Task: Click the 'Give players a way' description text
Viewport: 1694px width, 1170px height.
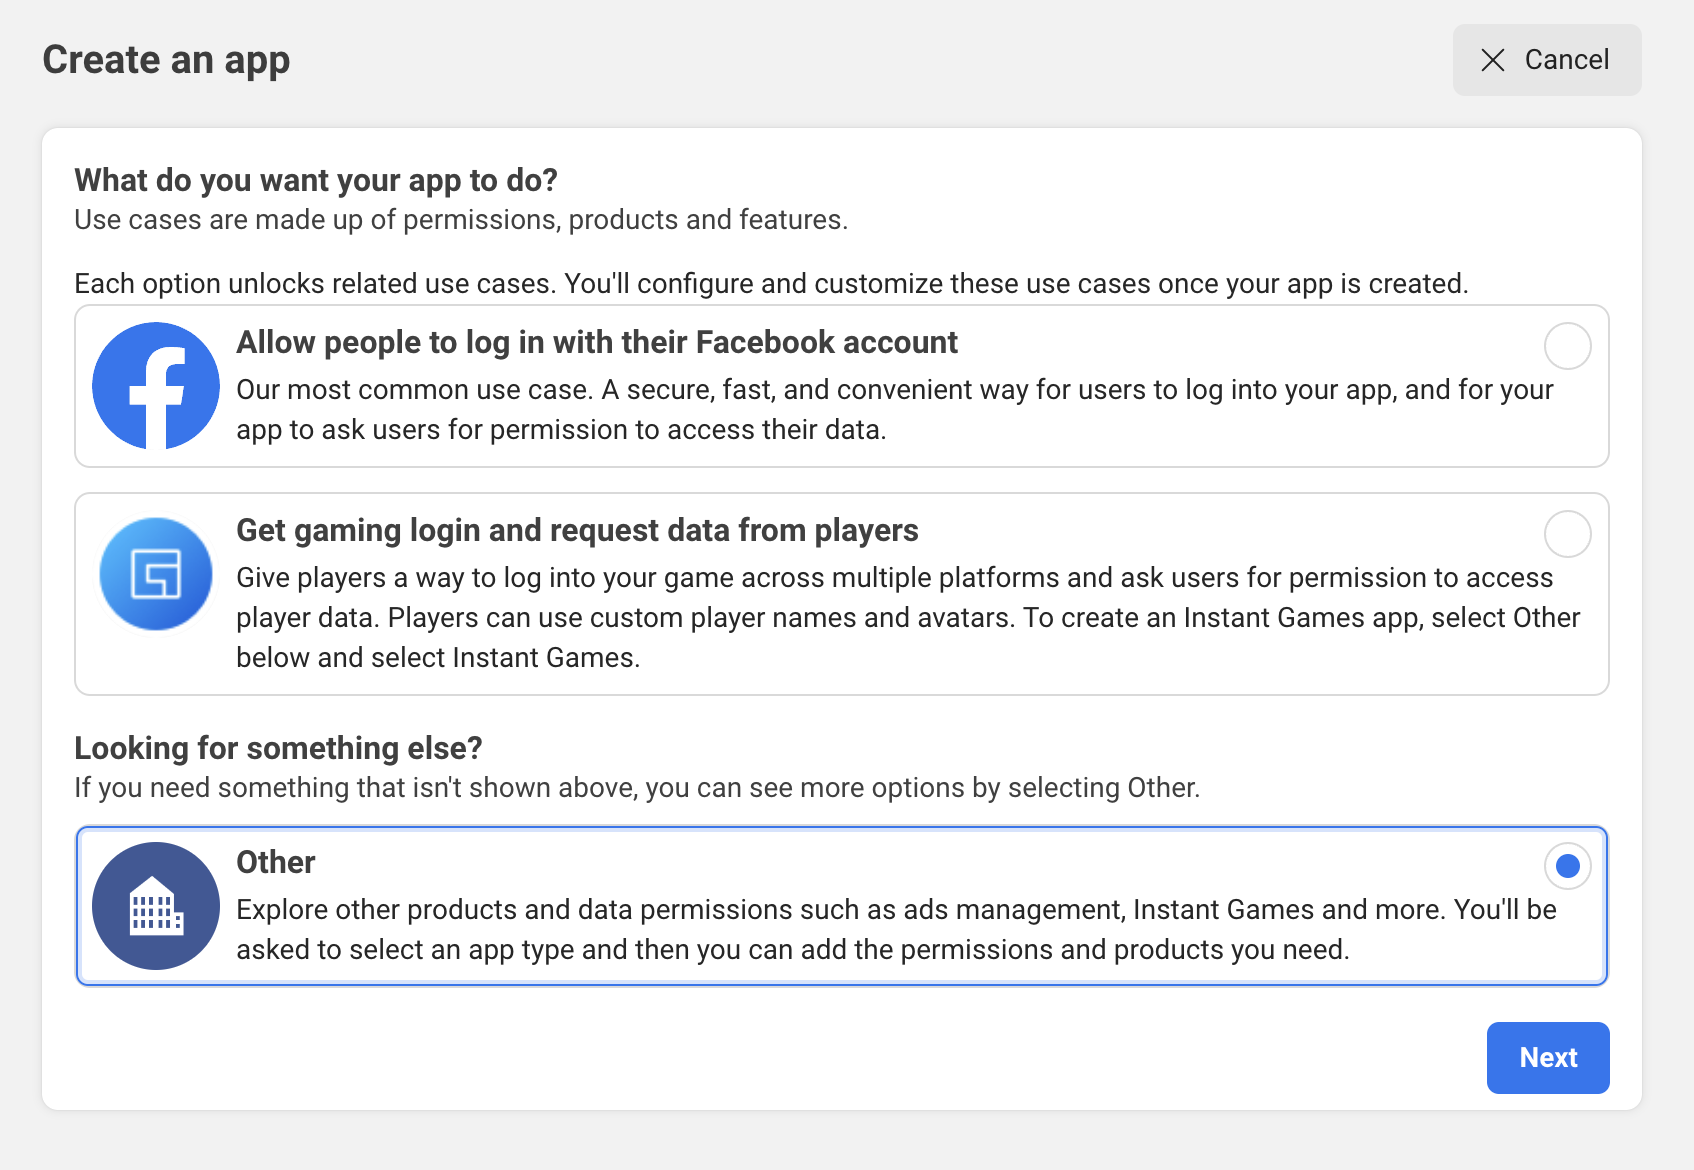Action: (907, 617)
